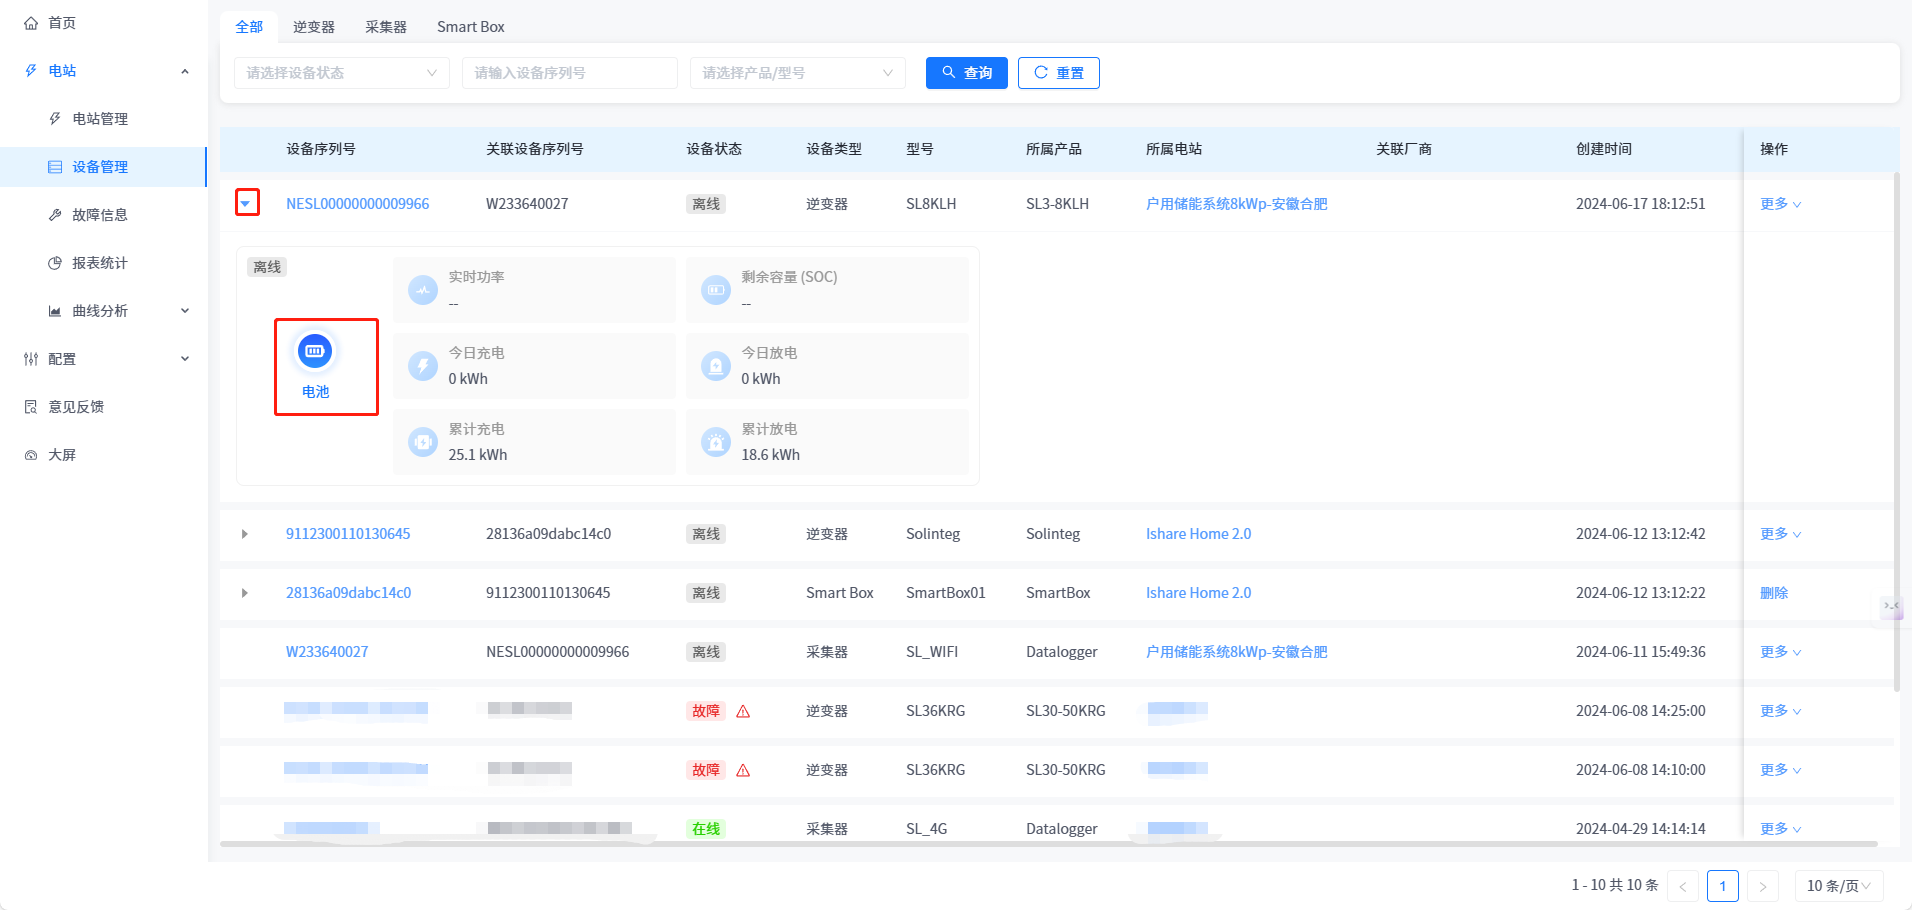Click the fault warning triangle on SL36KRG row
Image resolution: width=1912 pixels, height=910 pixels.
pos(743,711)
